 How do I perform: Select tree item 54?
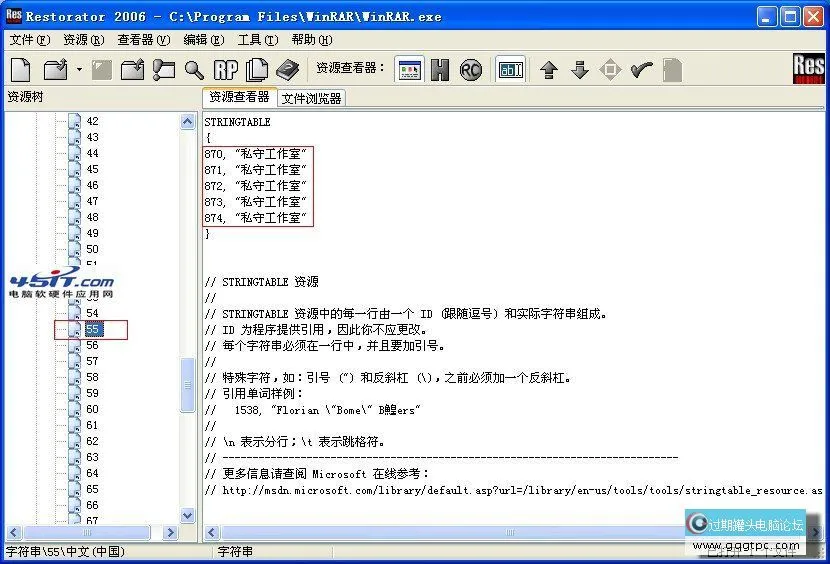[x=92, y=313]
